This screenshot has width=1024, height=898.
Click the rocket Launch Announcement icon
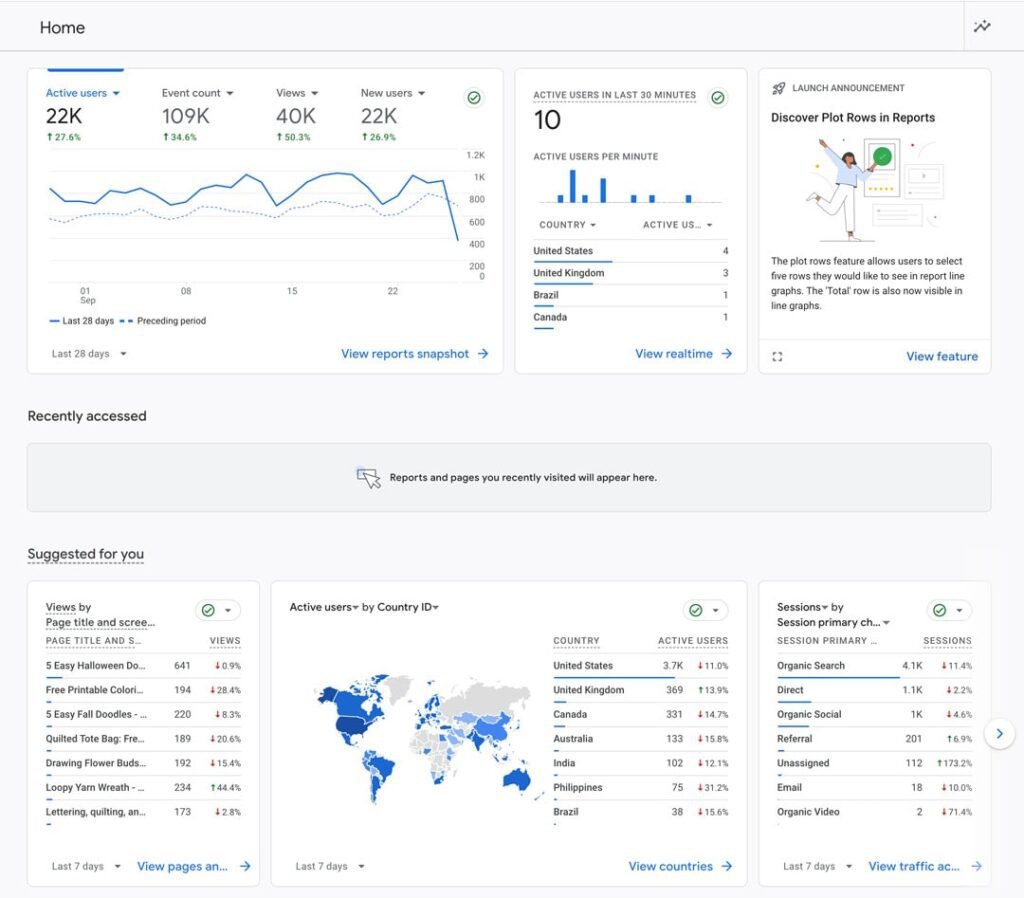[x=778, y=88]
